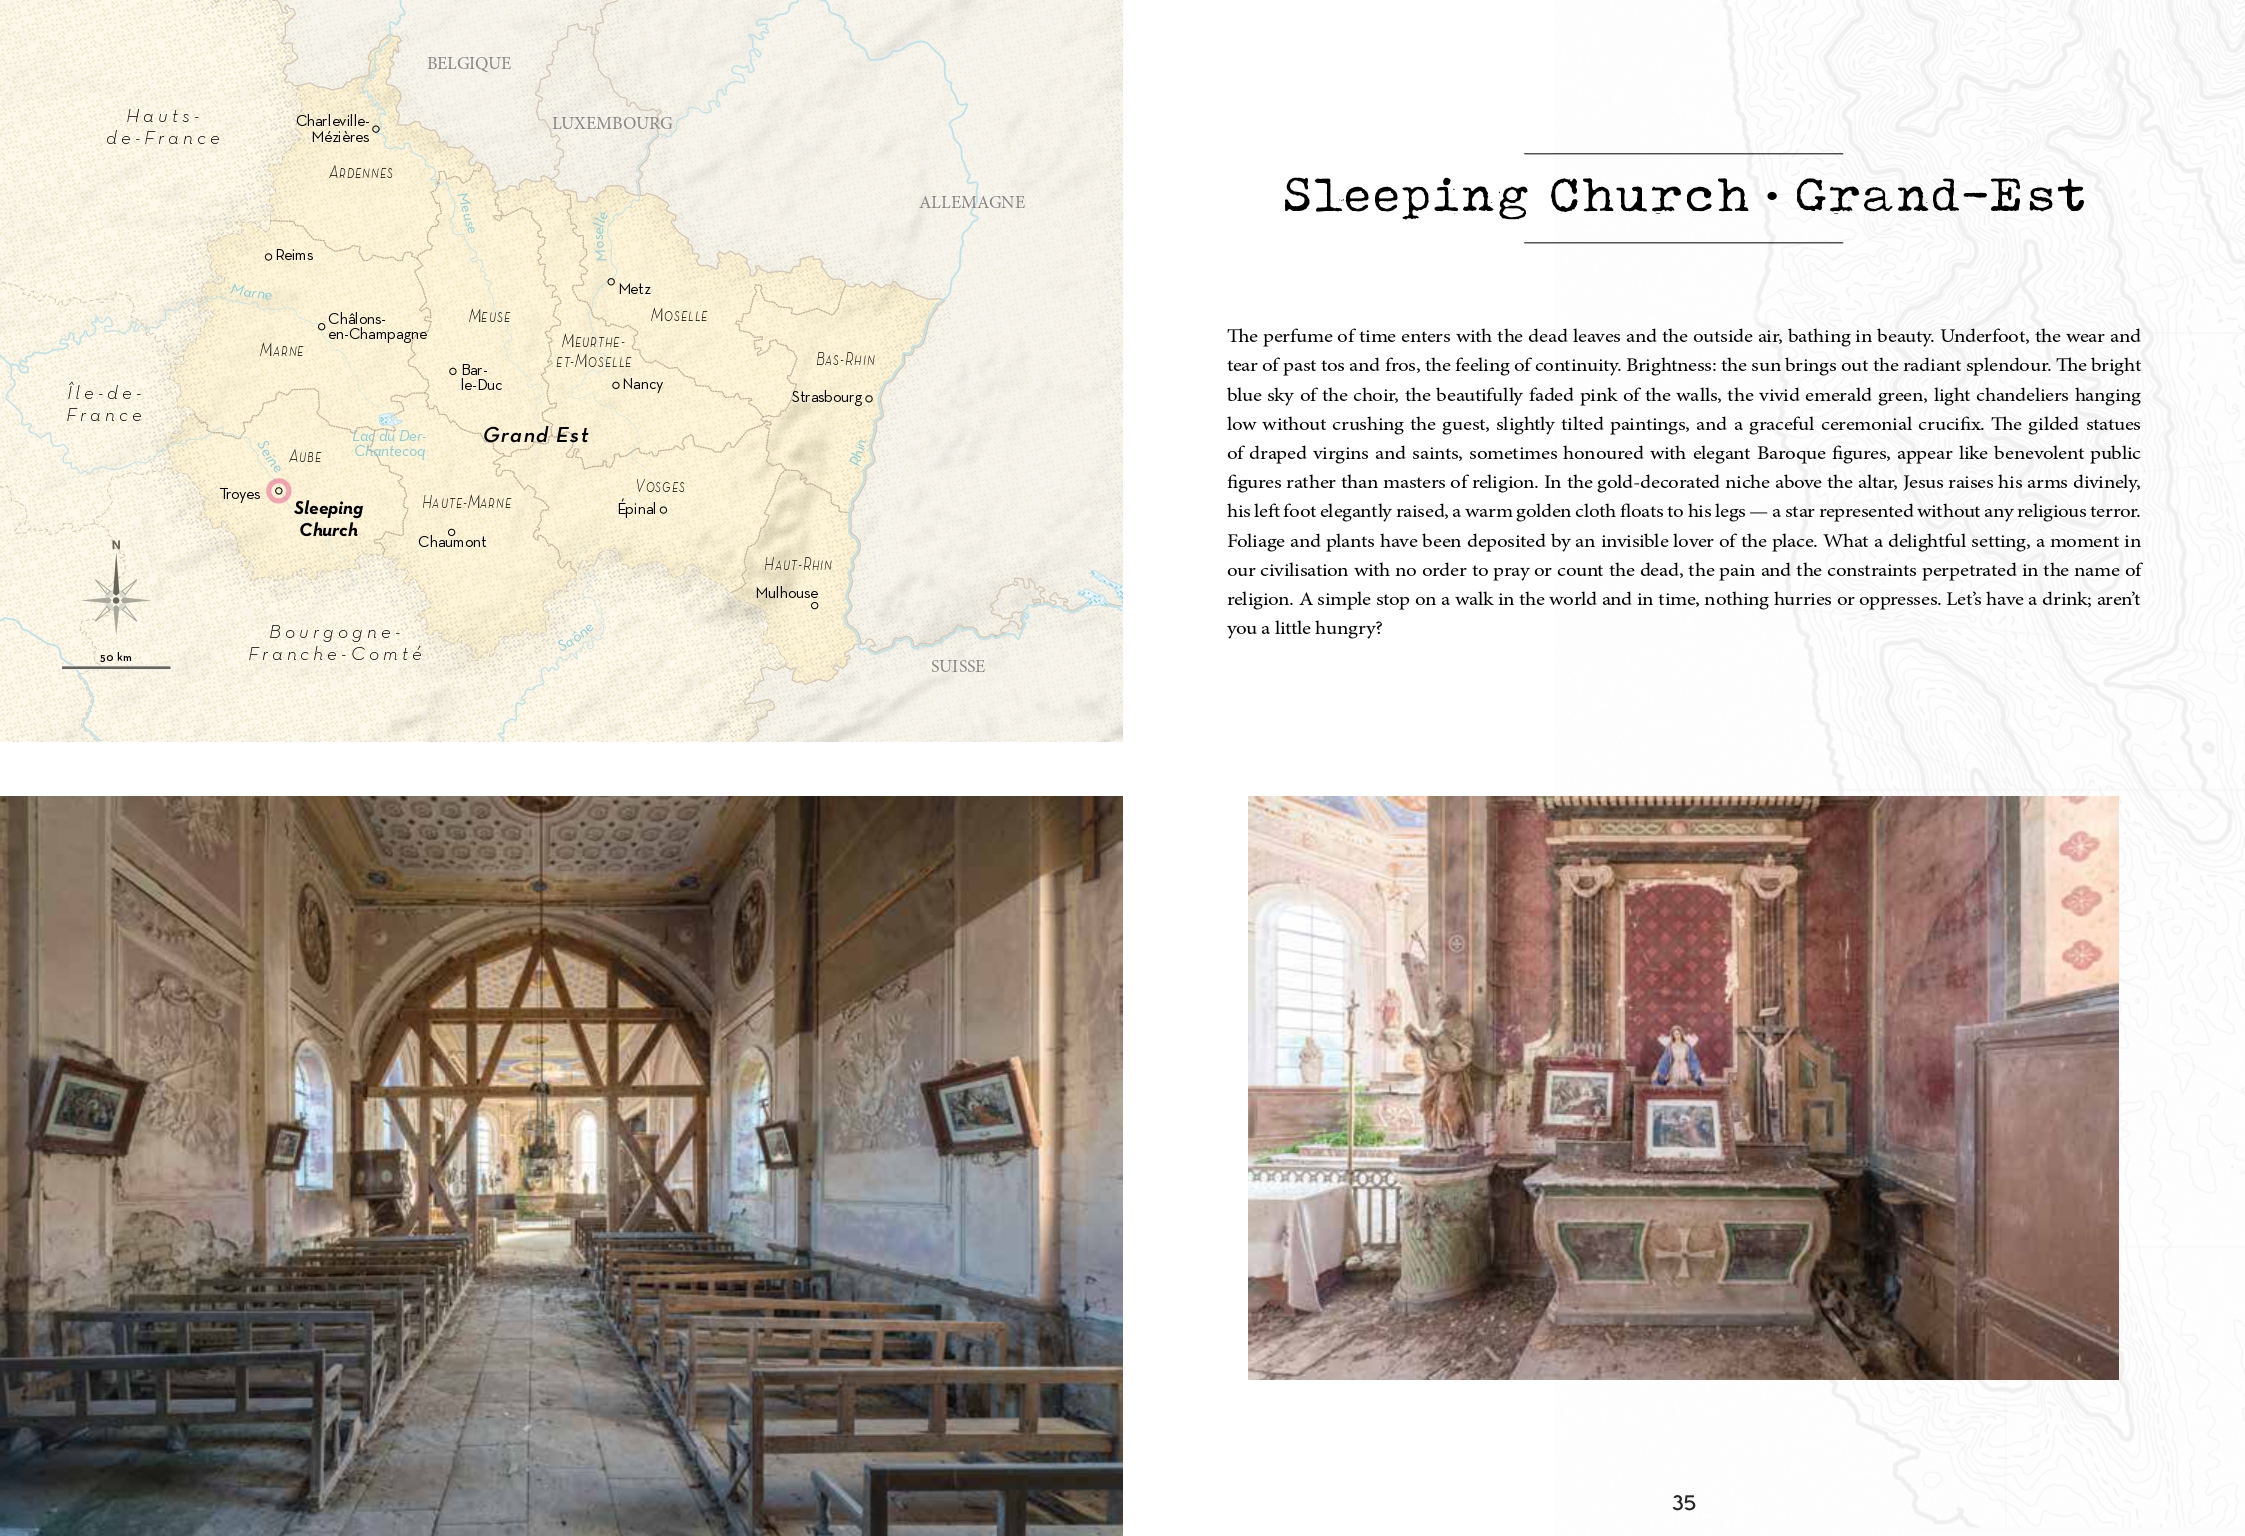This screenshot has height=1536, width=2245.
Task: Click the body text paragraph
Action: [x=1683, y=482]
